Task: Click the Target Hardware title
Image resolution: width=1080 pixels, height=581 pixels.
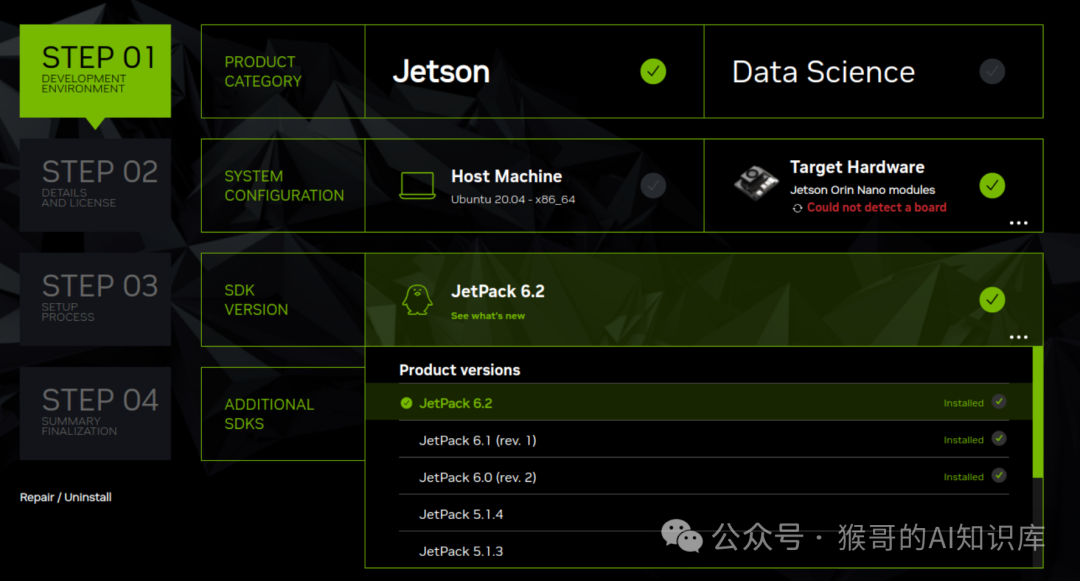Action: (857, 167)
